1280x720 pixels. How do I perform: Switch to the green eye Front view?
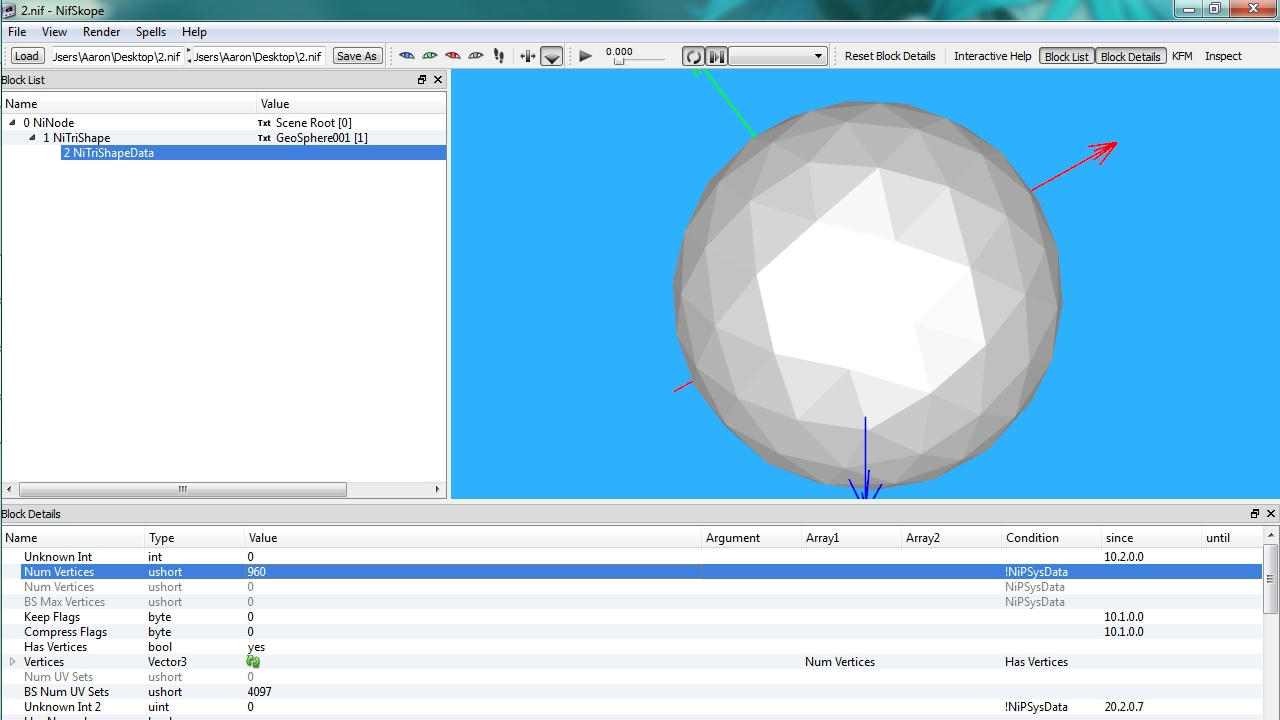click(x=430, y=56)
